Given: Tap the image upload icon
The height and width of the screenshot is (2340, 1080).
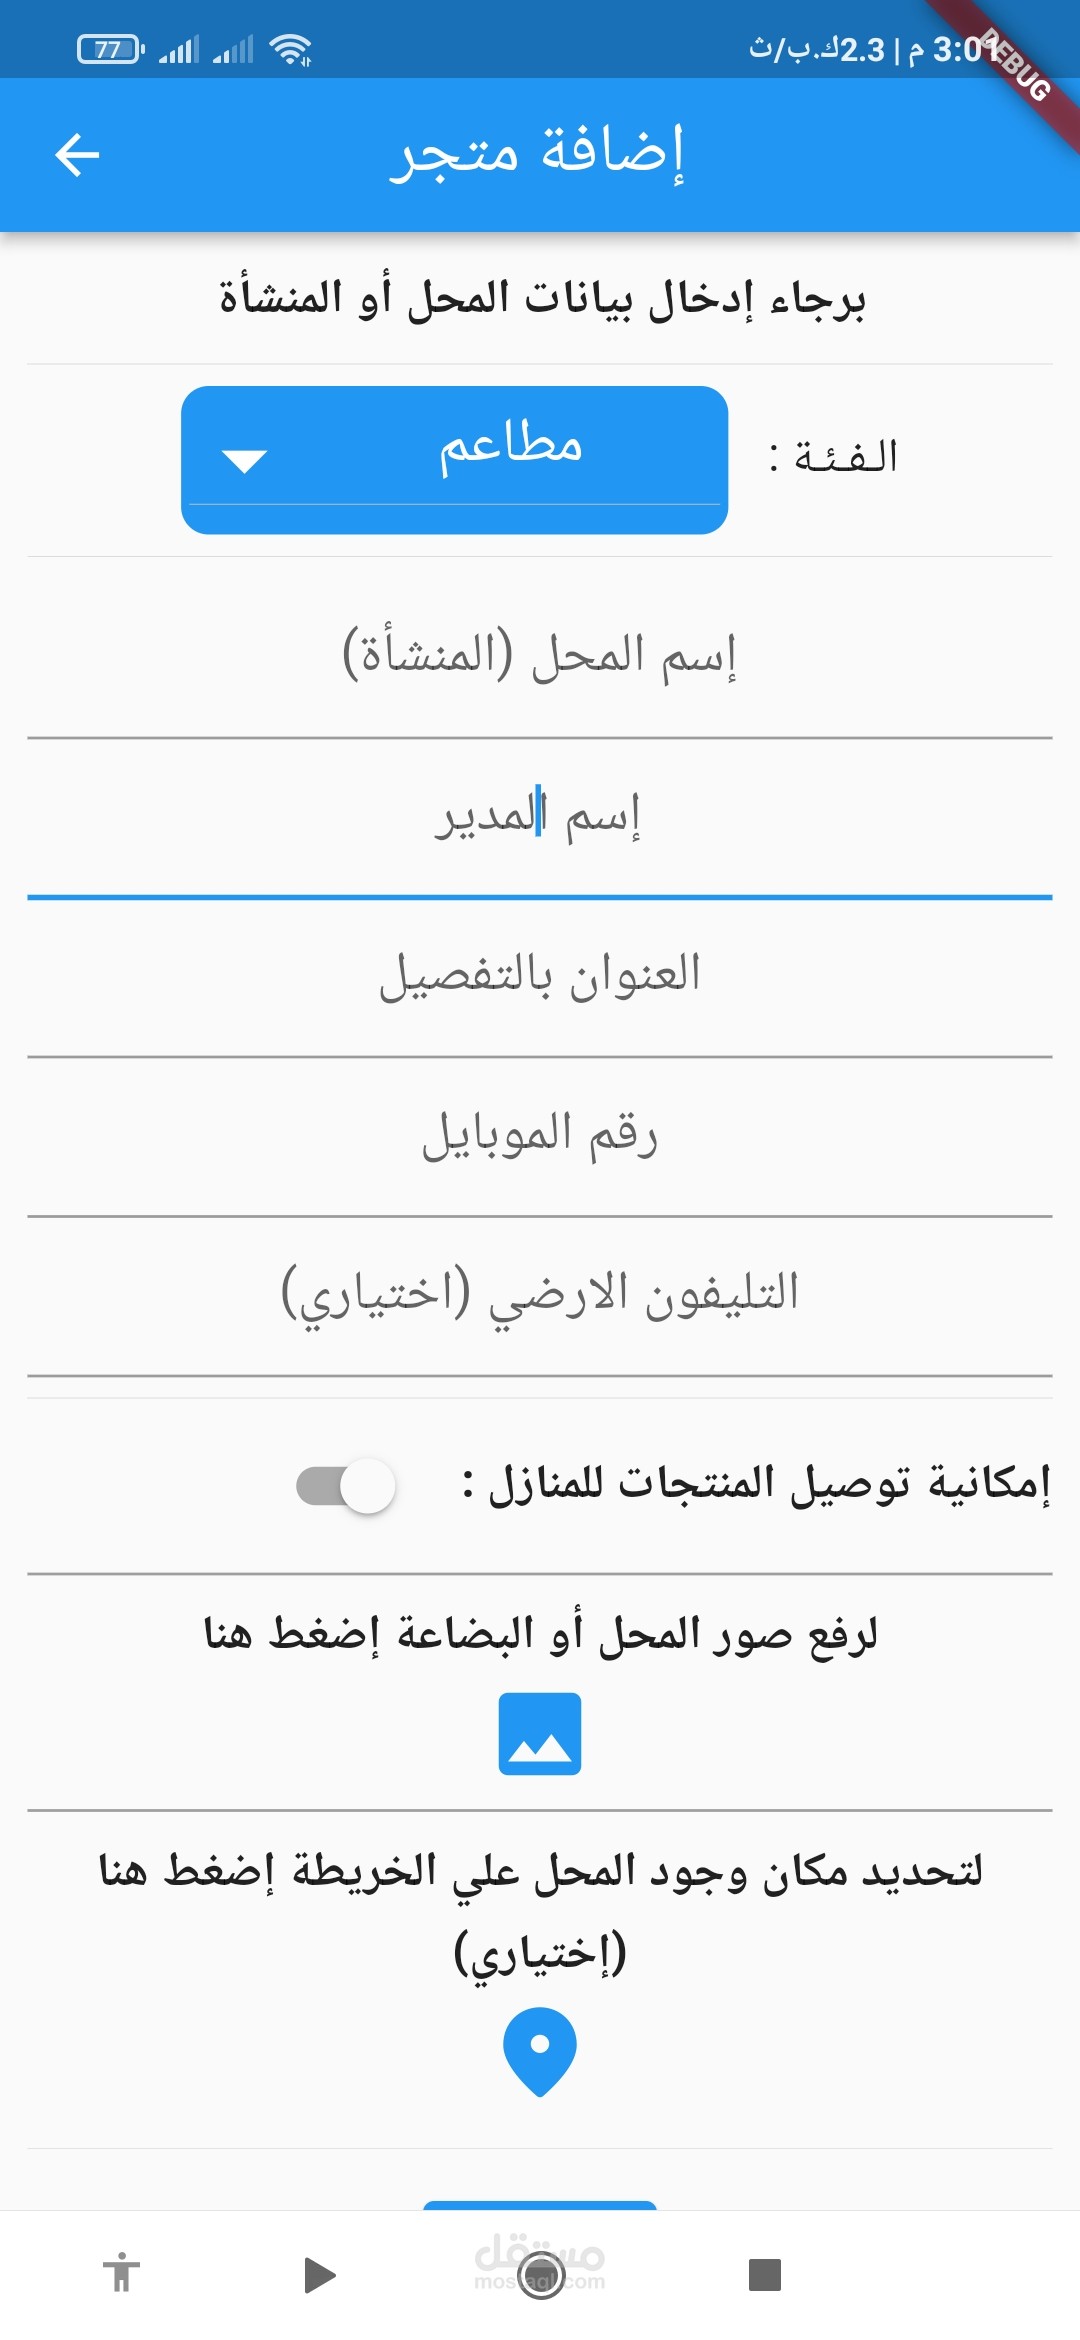Looking at the screenshot, I should pos(540,1733).
